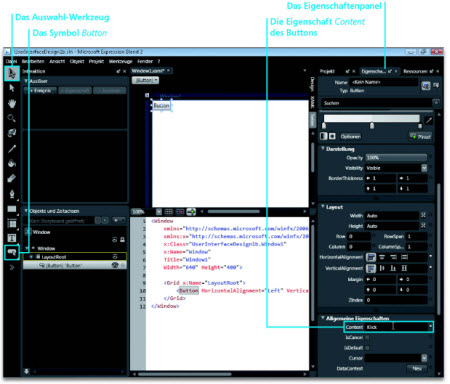Screen dimensions: 450x384
Task: Select the Brush Transform tool
Action: pyautogui.click(x=12, y=178)
